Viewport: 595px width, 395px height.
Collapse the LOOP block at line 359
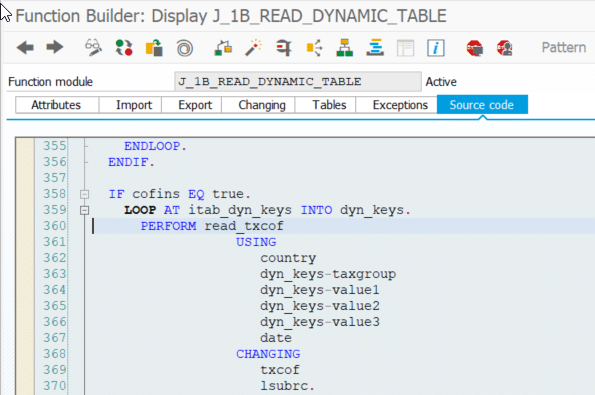coord(85,210)
